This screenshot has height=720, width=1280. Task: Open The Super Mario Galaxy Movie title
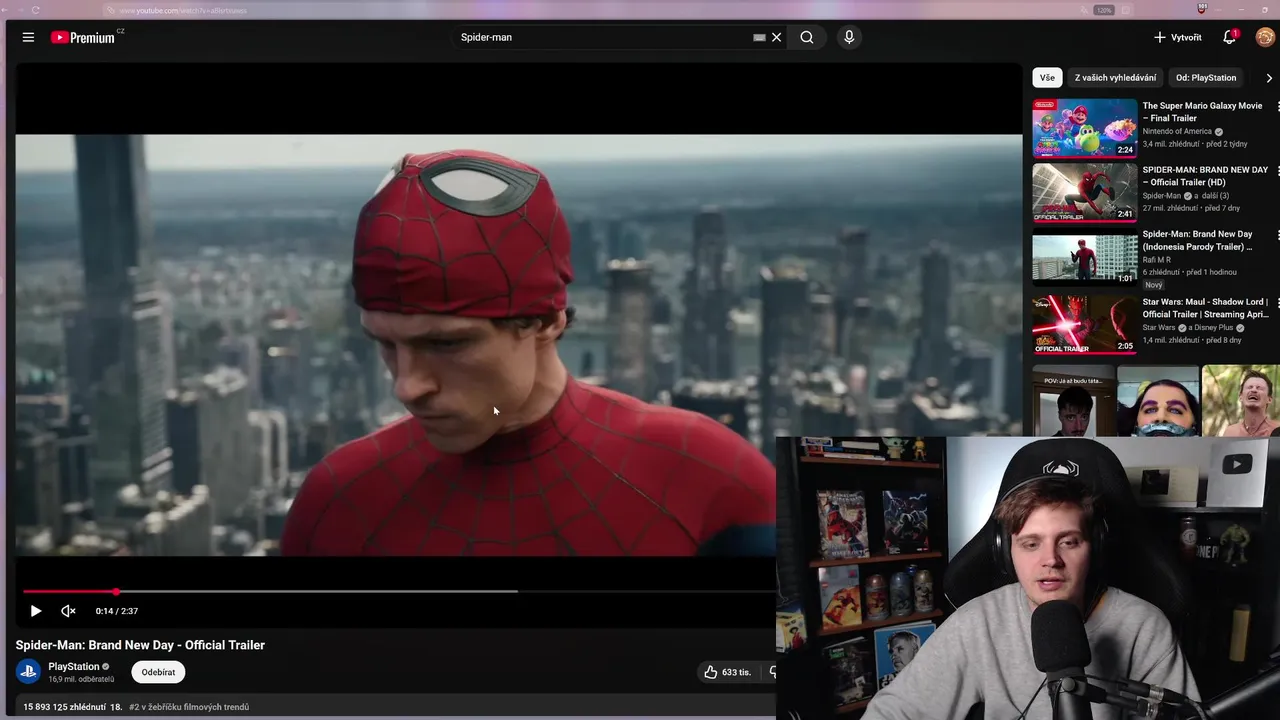[x=1202, y=112]
